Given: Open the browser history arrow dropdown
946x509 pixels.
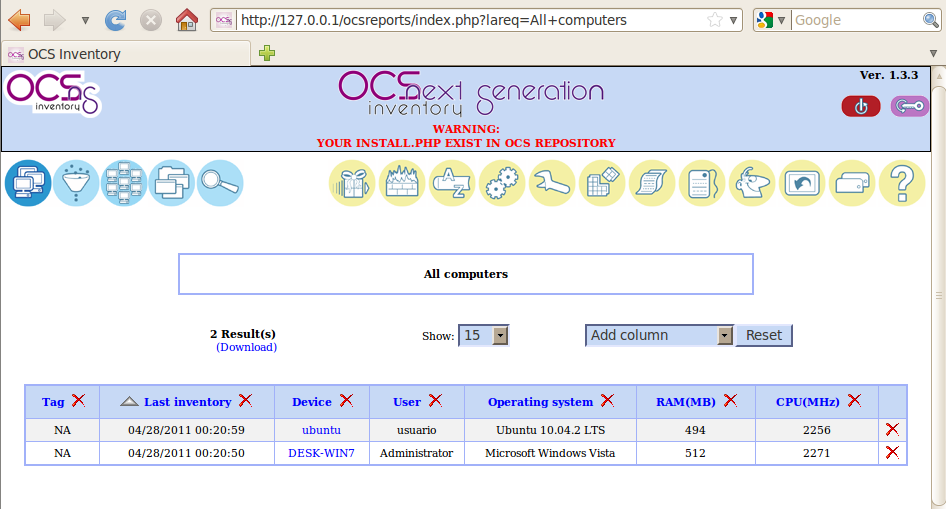Looking at the screenshot, I should [x=85, y=21].
